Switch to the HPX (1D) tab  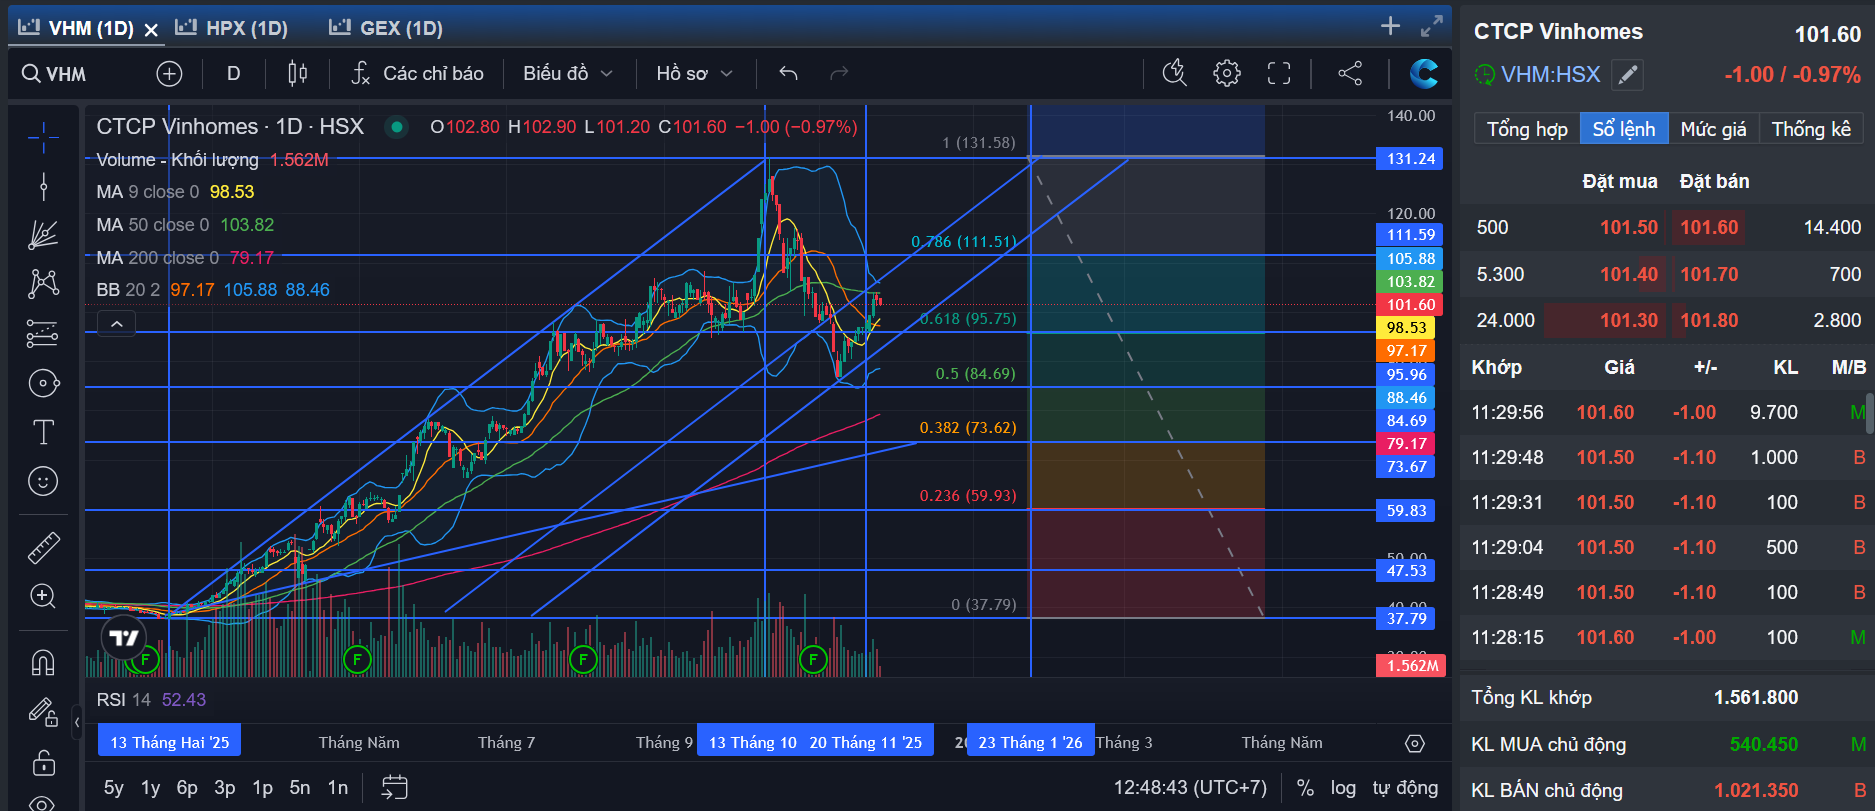[232, 28]
